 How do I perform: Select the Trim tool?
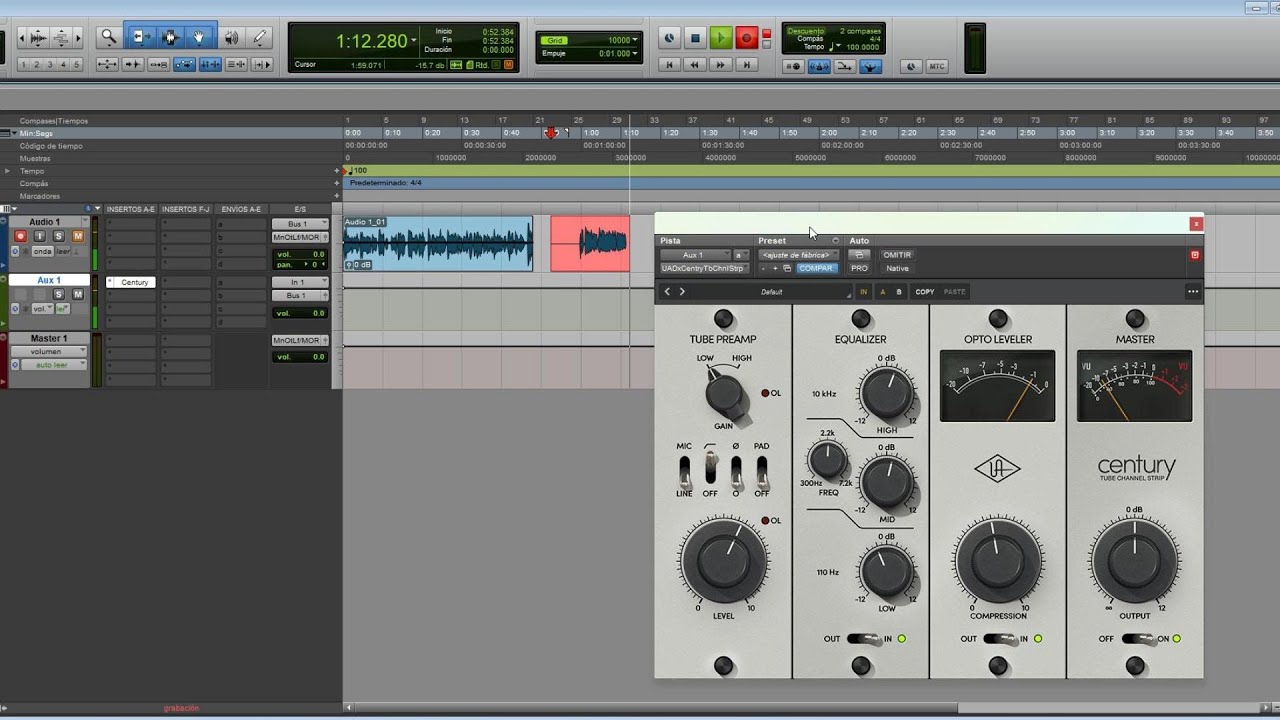pos(140,38)
